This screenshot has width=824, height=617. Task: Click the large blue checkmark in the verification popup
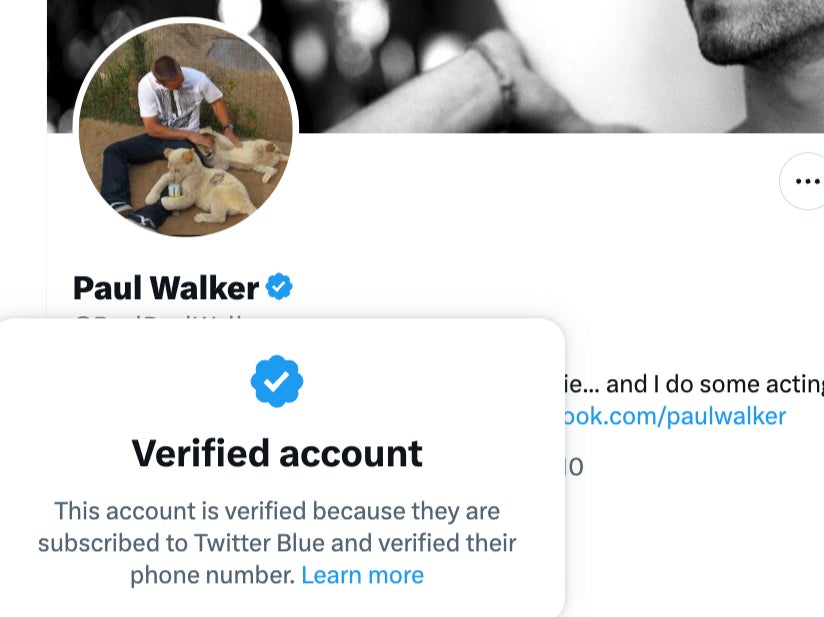pos(277,379)
